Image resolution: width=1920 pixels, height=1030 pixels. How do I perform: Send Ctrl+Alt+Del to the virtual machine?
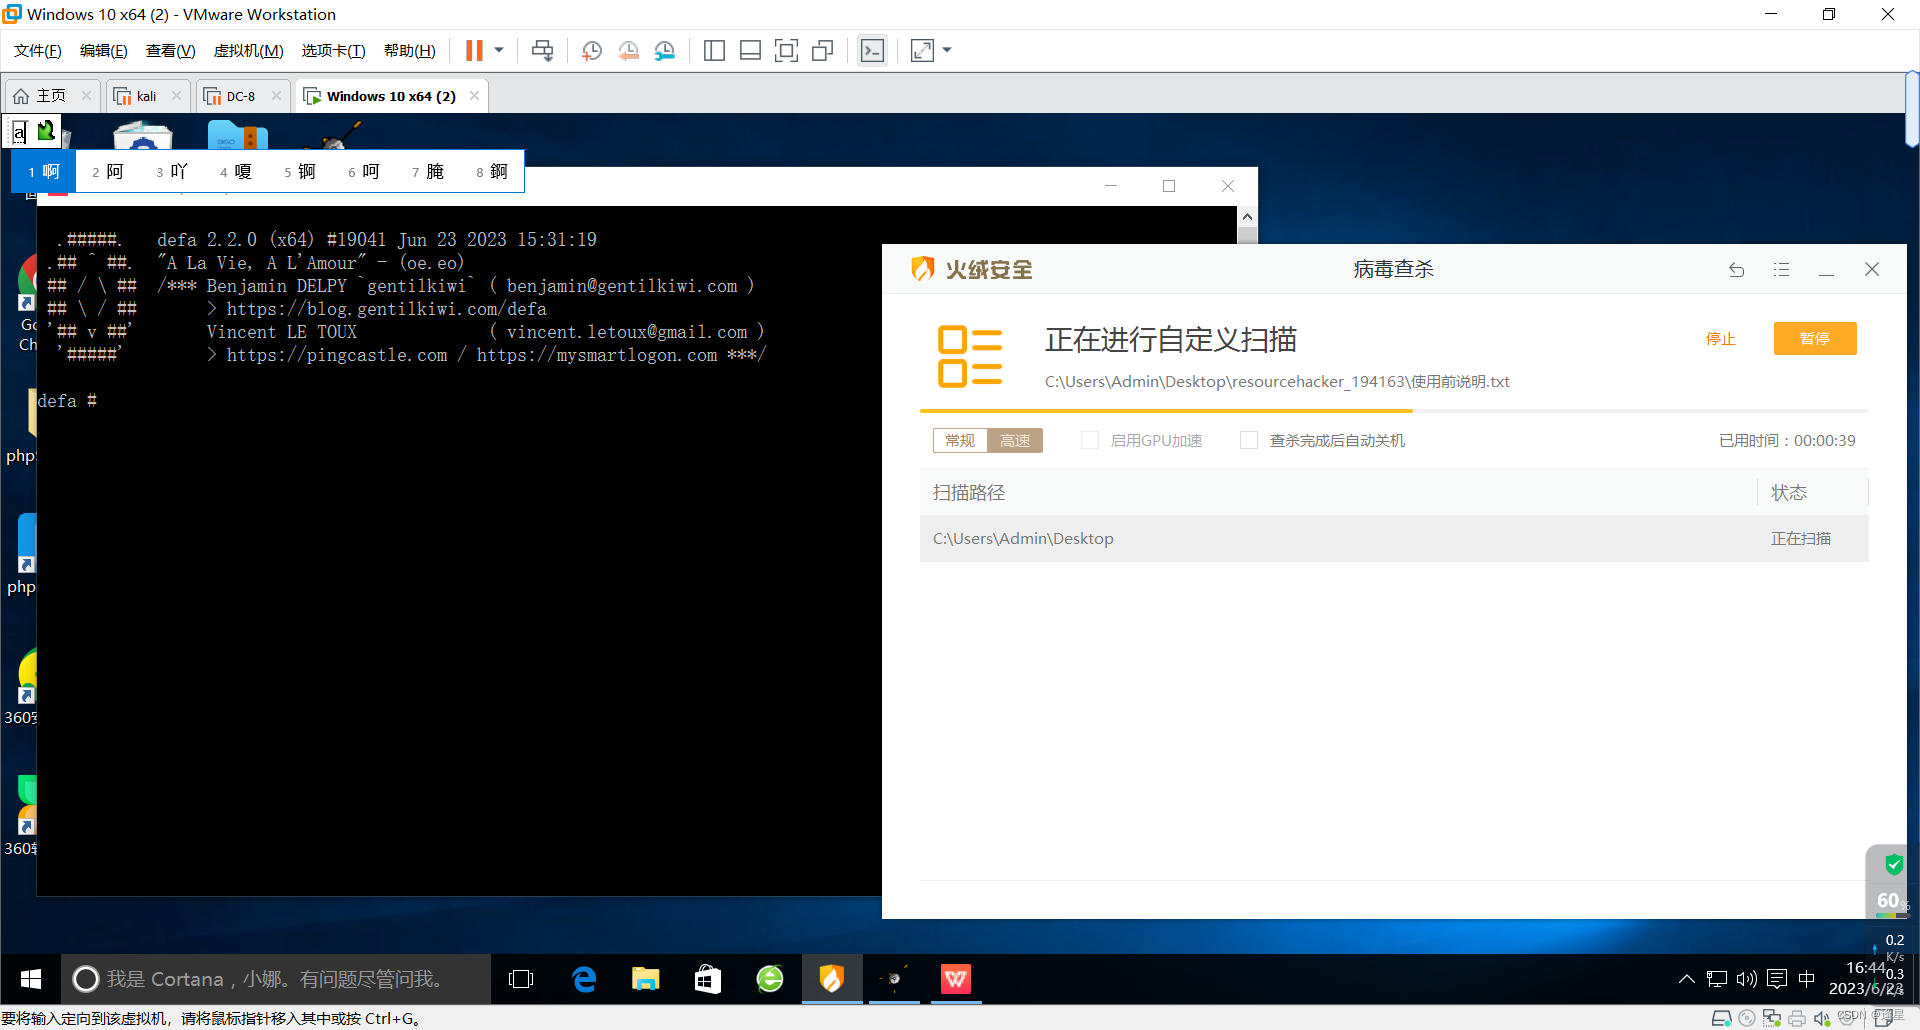click(542, 51)
